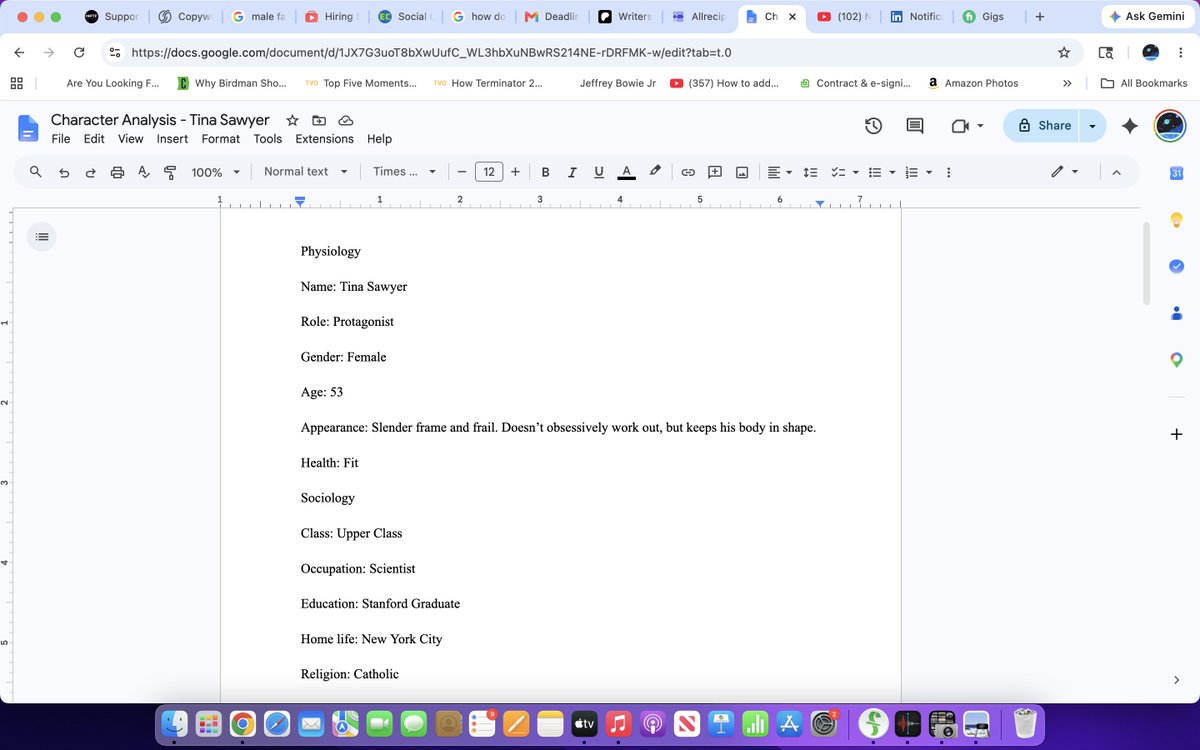
Task: Open the Gemini sparkle in Docs
Action: [x=1130, y=126]
